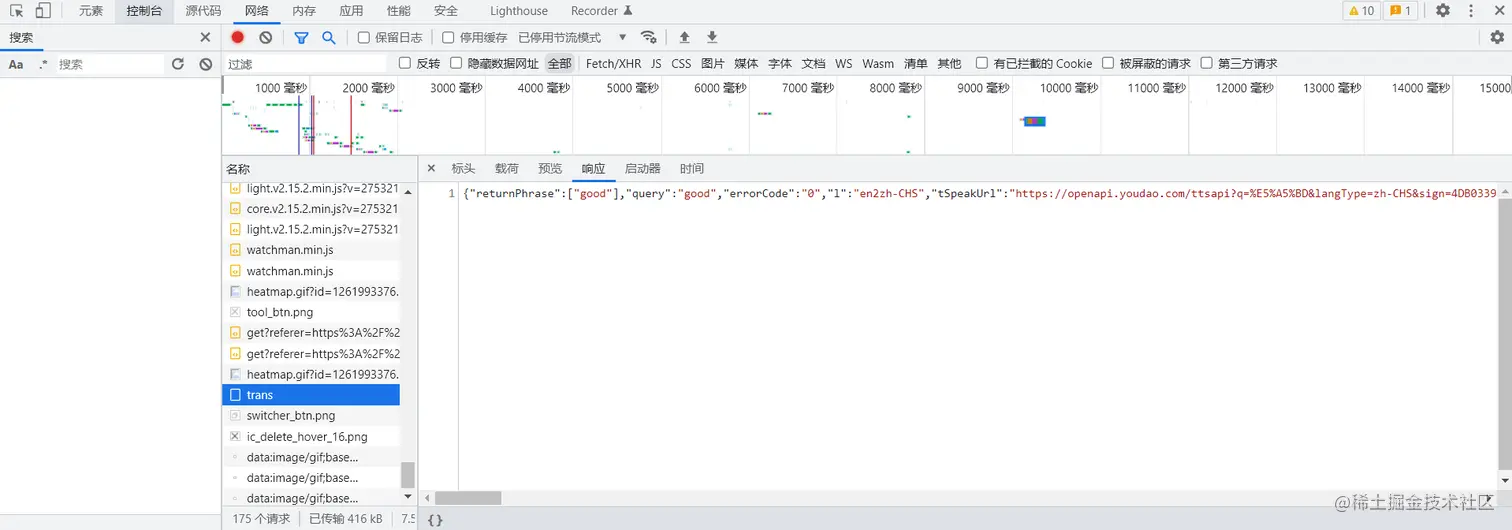Close the request details pane

click(431, 168)
